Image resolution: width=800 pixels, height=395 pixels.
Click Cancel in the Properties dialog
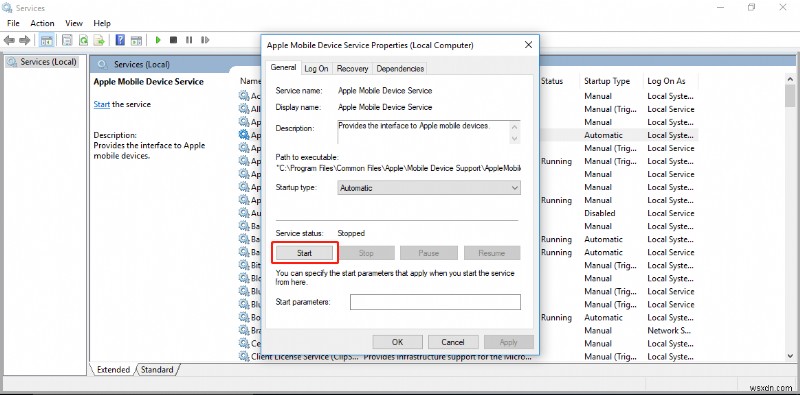tap(453, 342)
